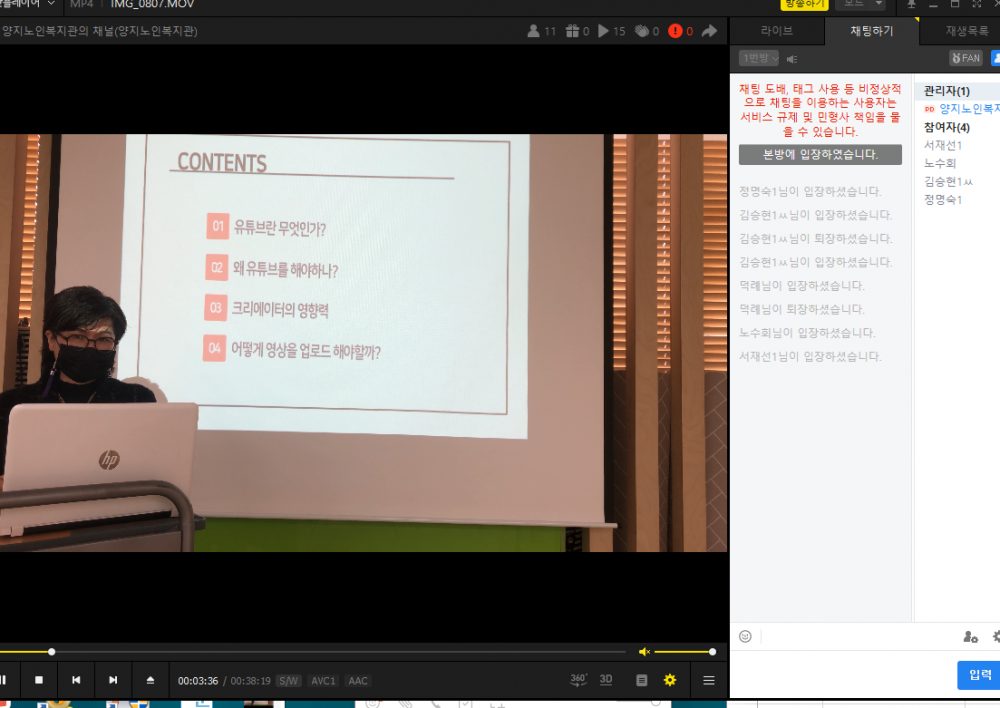Click the clapping hands applause icon
The image size is (1000, 708).
pyautogui.click(x=642, y=31)
